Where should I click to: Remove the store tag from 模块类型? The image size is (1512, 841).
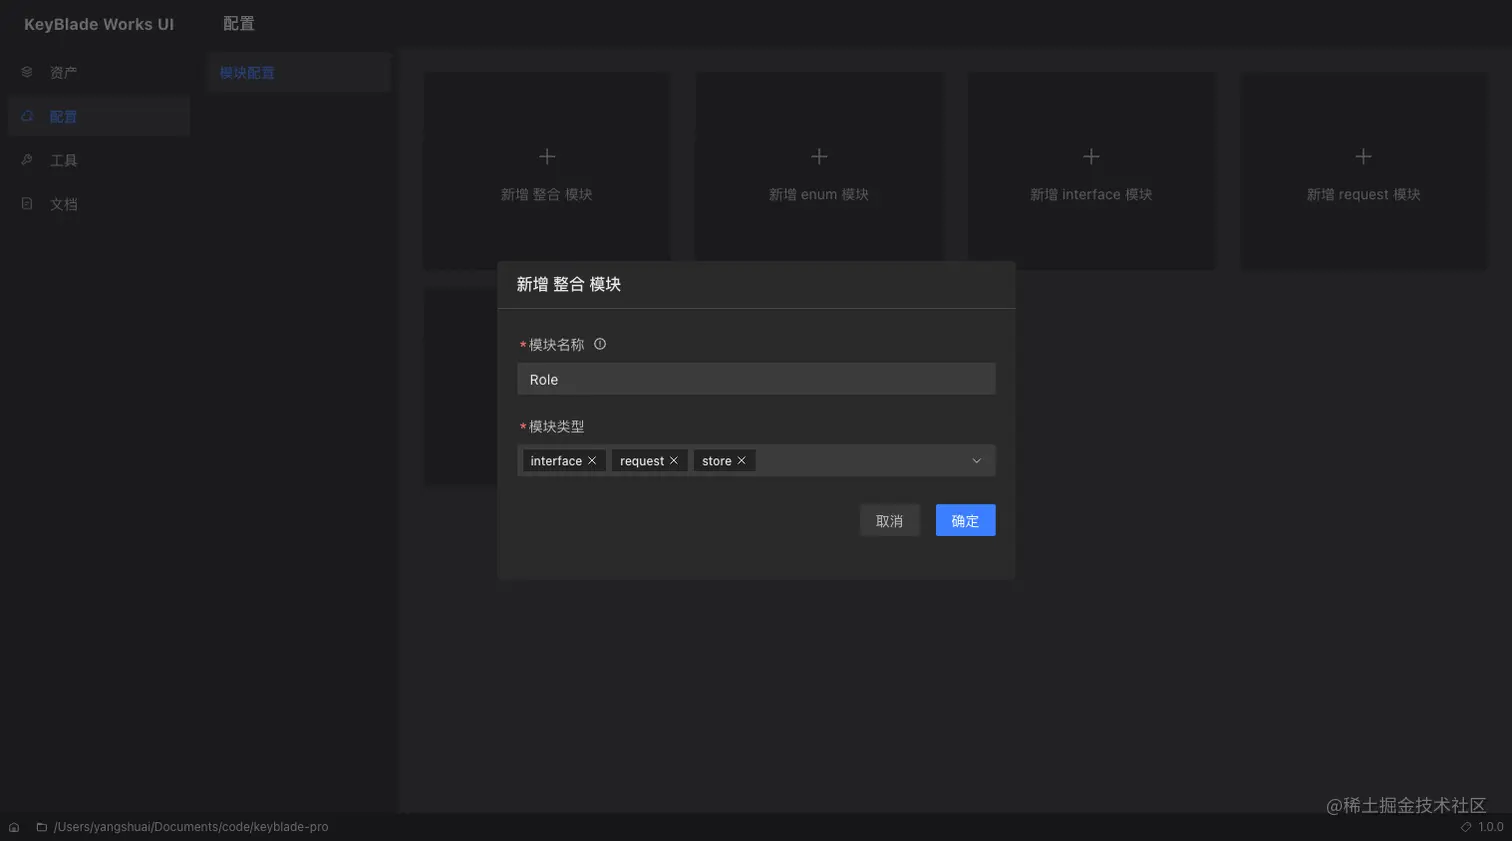click(742, 460)
